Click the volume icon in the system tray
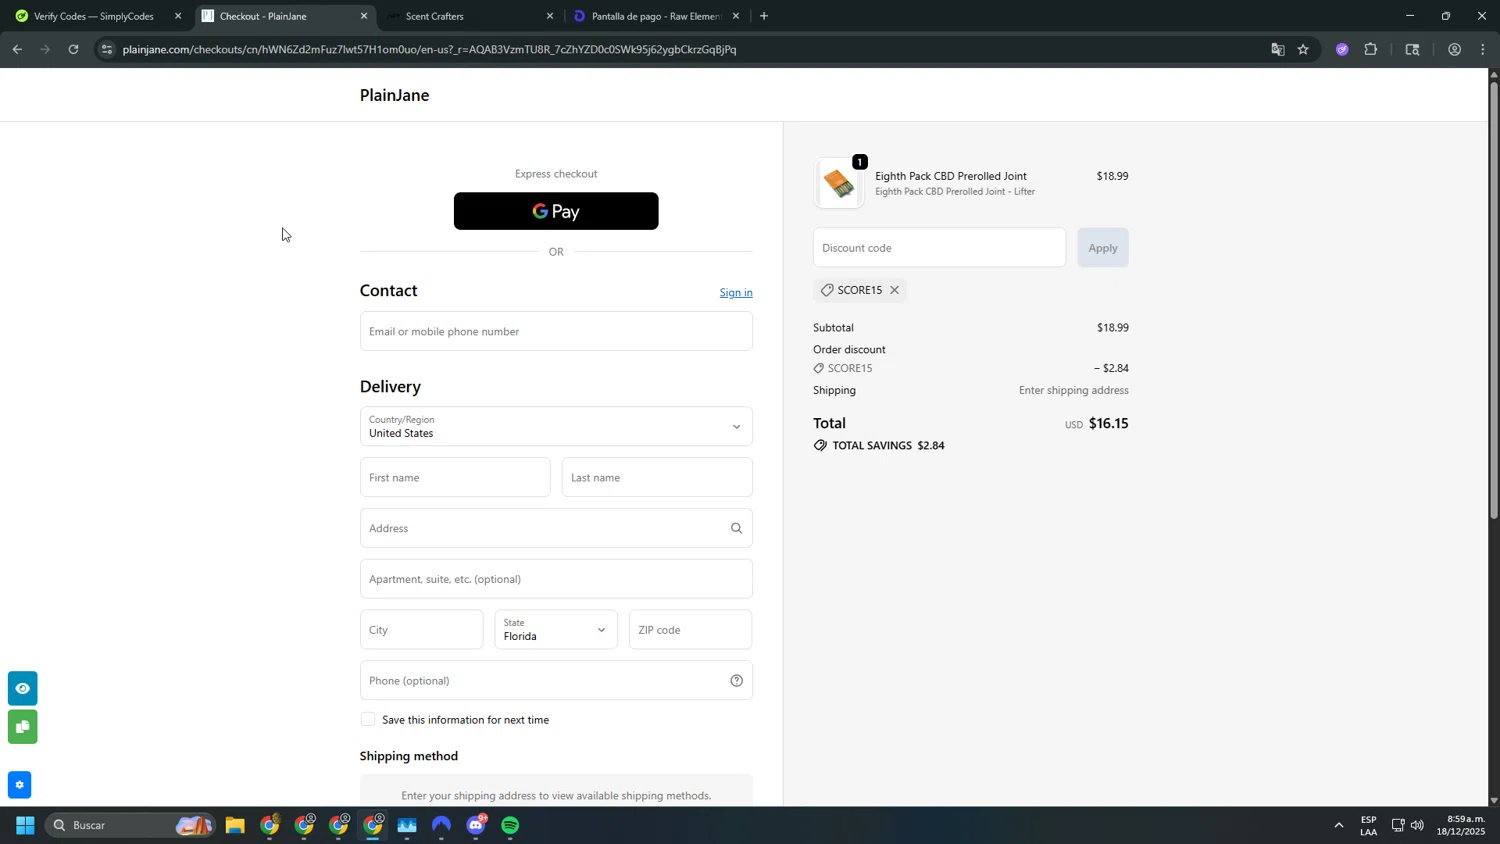The width and height of the screenshot is (1500, 844). click(x=1417, y=825)
